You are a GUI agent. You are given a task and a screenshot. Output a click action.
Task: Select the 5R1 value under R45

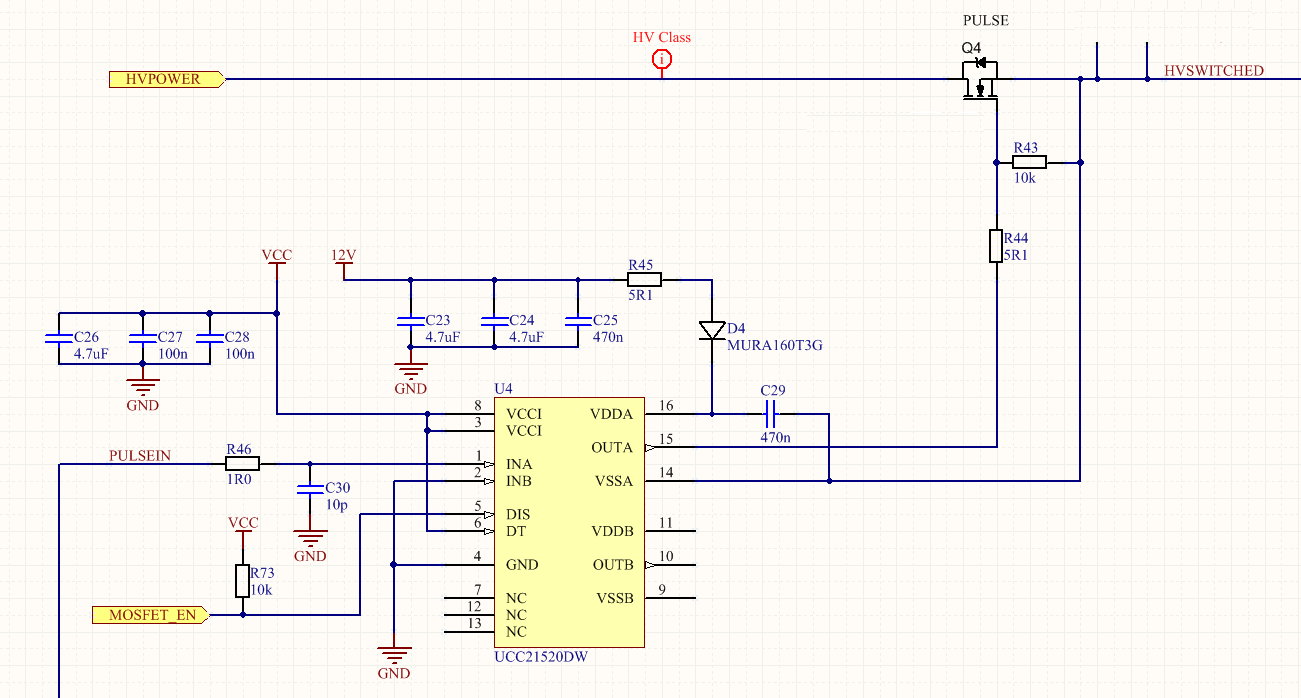click(x=640, y=297)
